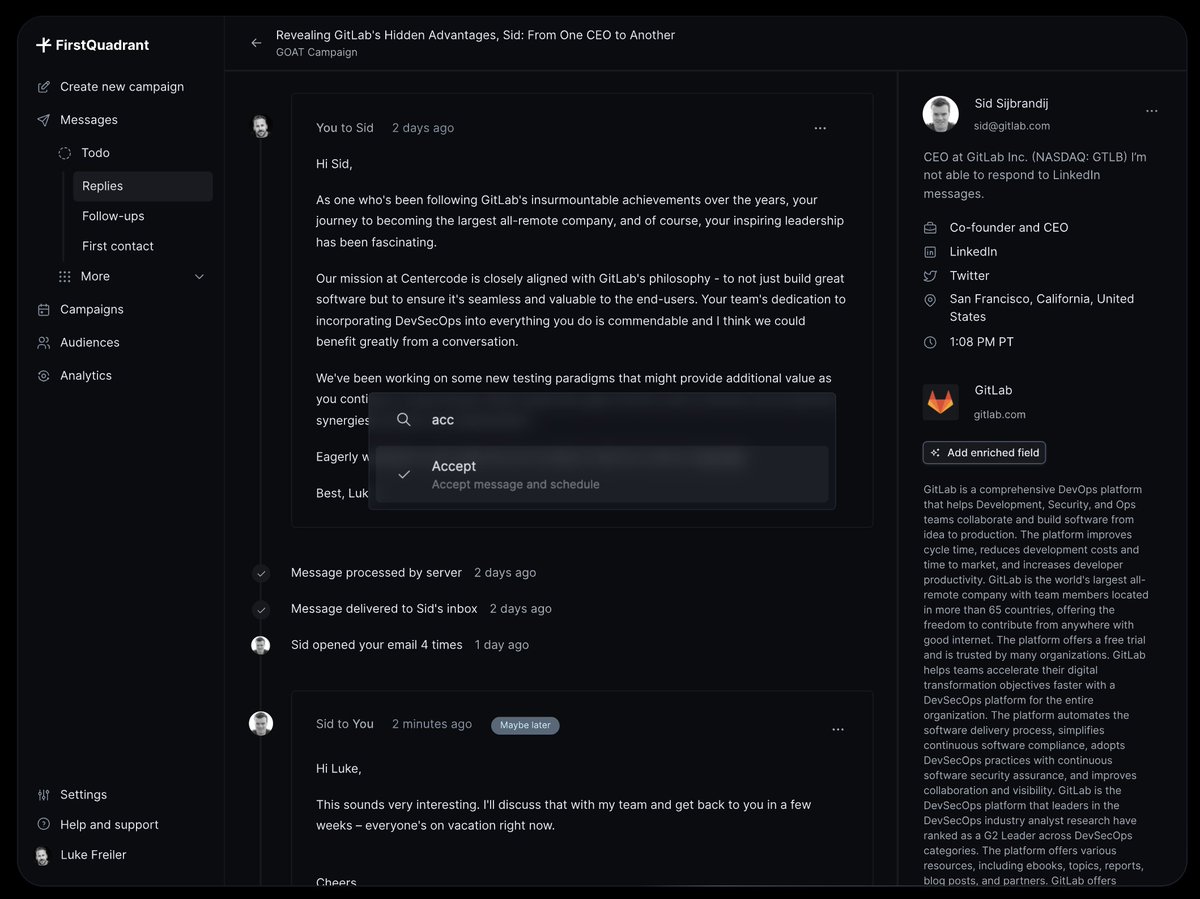Click the Audiences people icon
Image resolution: width=1200 pixels, height=899 pixels.
pyautogui.click(x=43, y=343)
